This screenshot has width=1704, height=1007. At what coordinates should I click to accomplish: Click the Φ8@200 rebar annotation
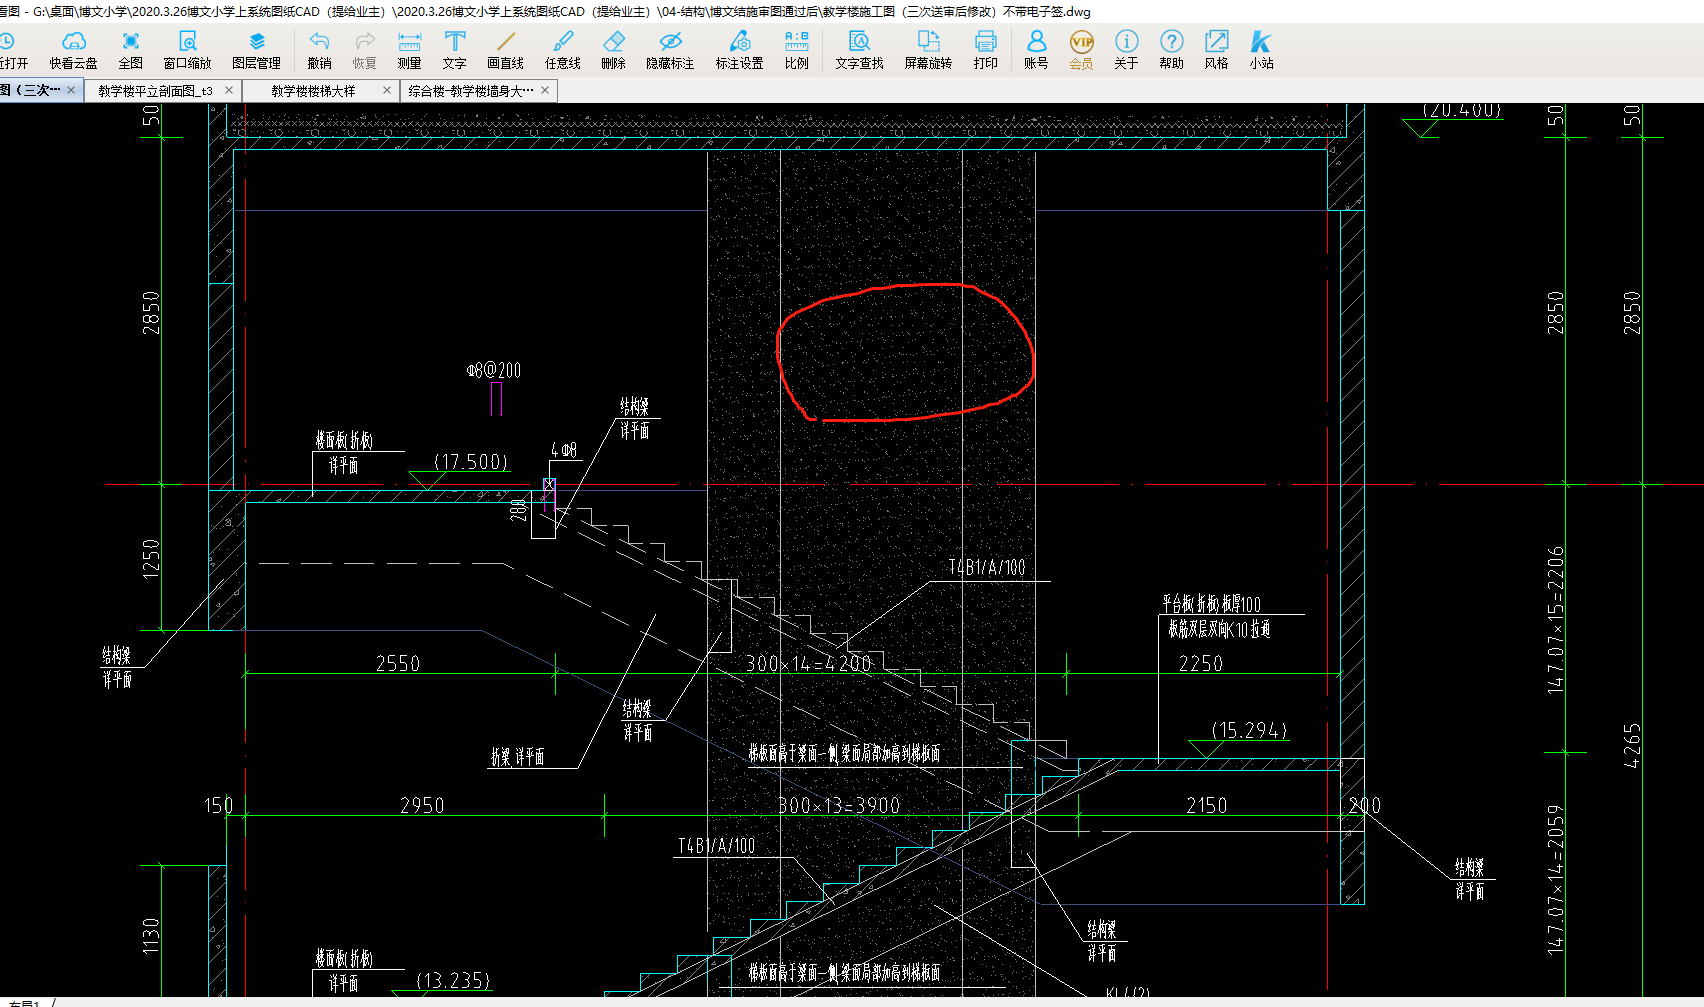click(x=494, y=370)
